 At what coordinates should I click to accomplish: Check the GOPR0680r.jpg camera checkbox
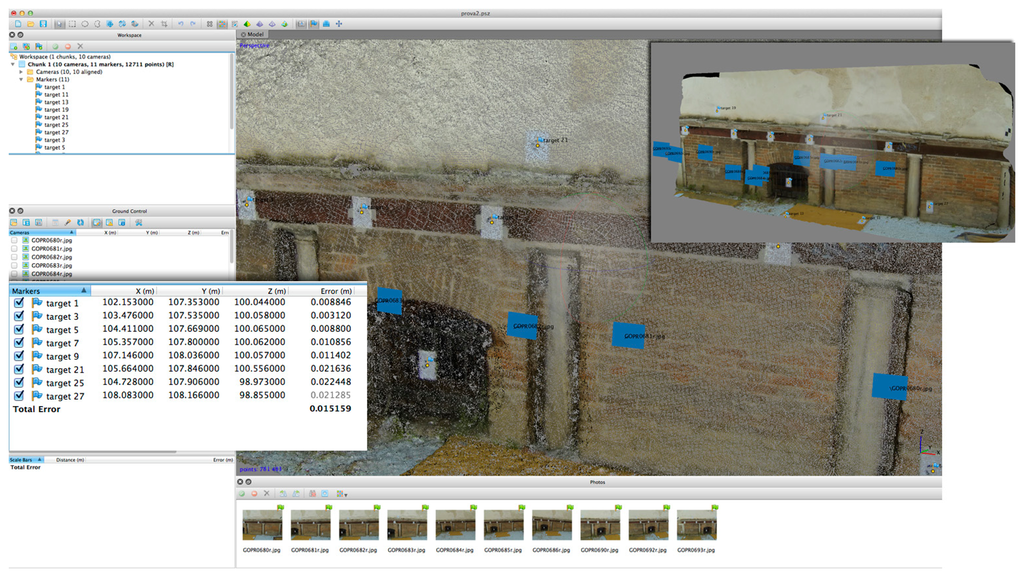coord(14,241)
